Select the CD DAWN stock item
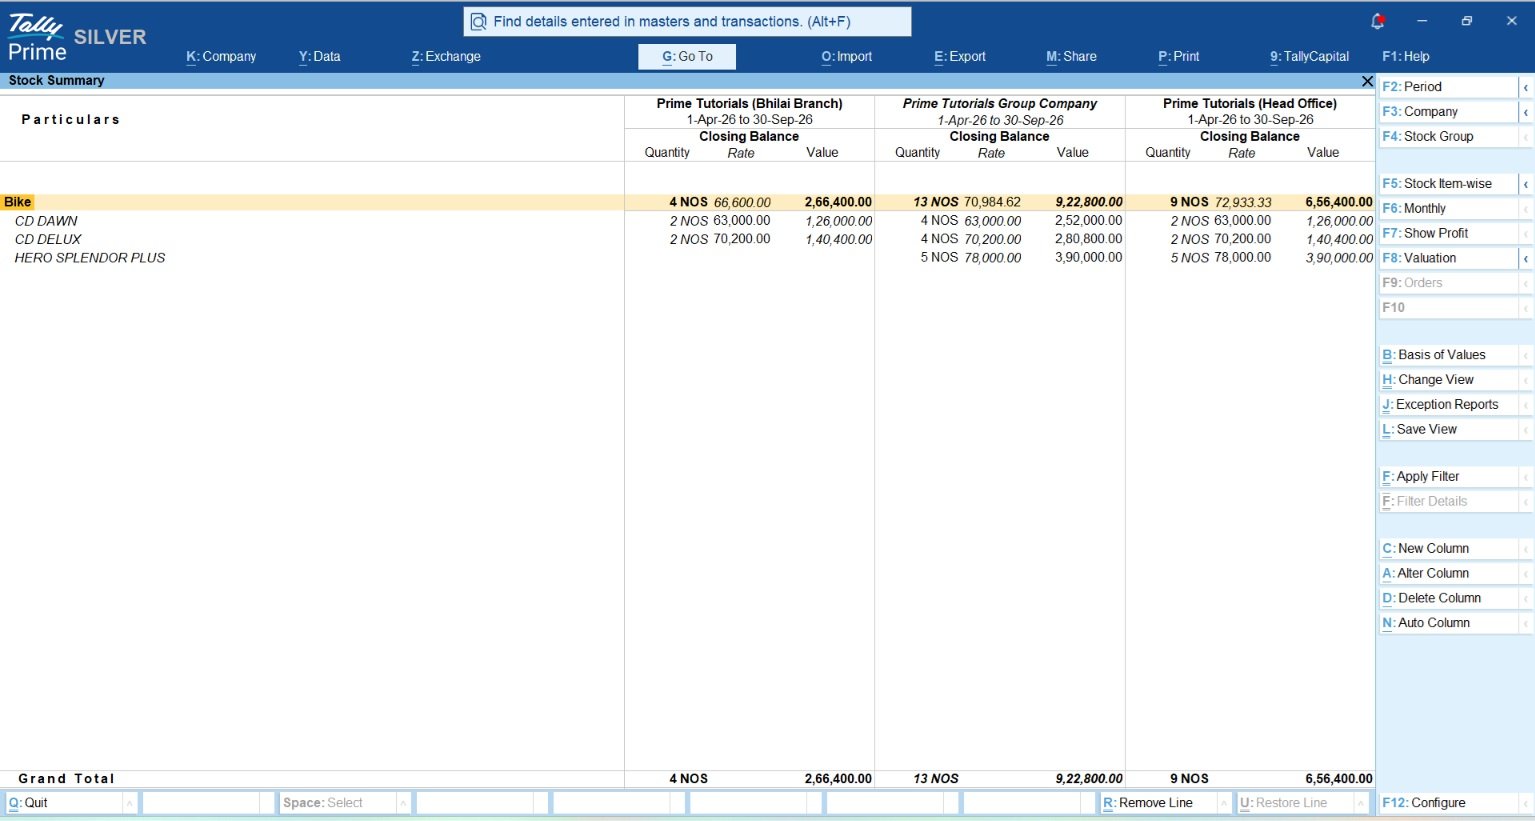Image resolution: width=1535 pixels, height=821 pixels. click(46, 221)
